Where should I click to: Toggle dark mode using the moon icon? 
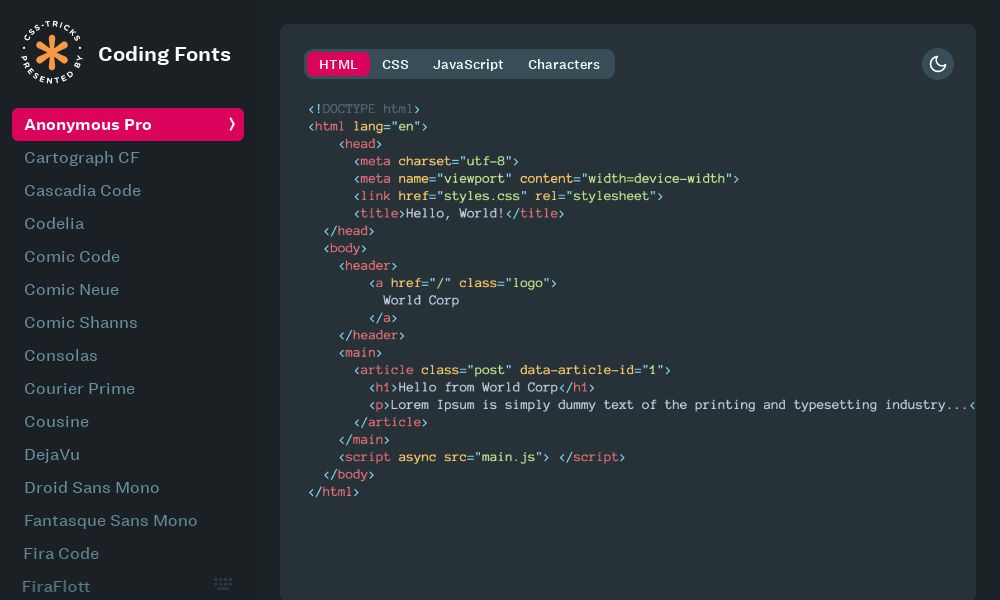tap(938, 64)
